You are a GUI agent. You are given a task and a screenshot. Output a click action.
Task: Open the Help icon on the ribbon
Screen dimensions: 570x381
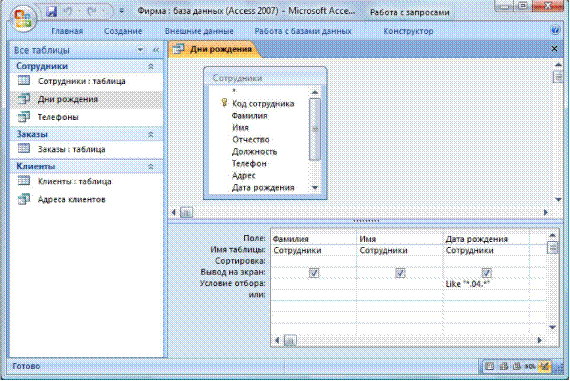(x=555, y=30)
